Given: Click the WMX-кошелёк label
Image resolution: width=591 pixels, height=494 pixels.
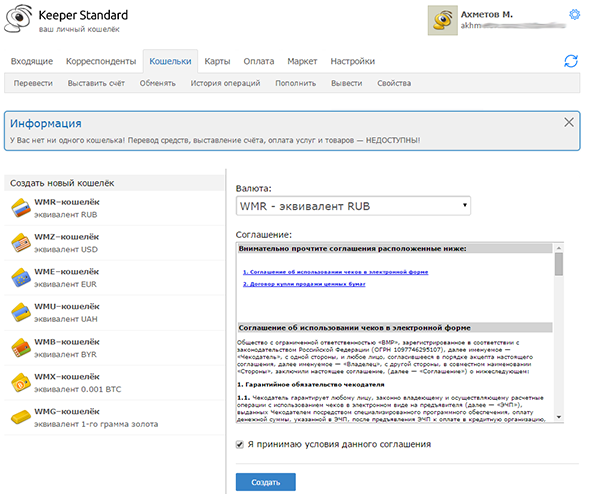Looking at the screenshot, I should [x=67, y=376].
